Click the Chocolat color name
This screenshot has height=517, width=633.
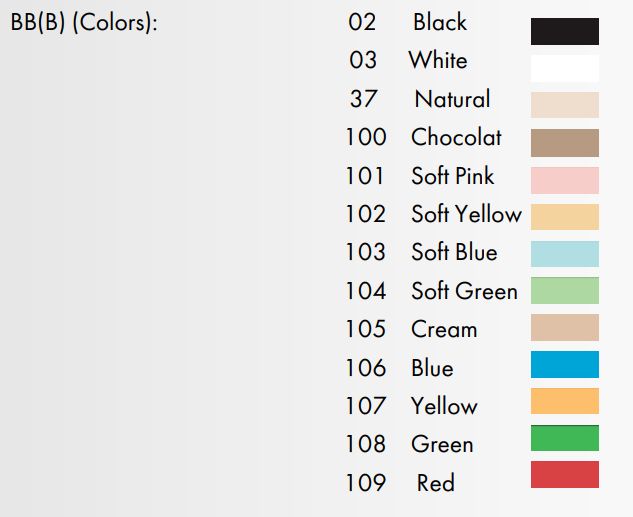[456, 138]
